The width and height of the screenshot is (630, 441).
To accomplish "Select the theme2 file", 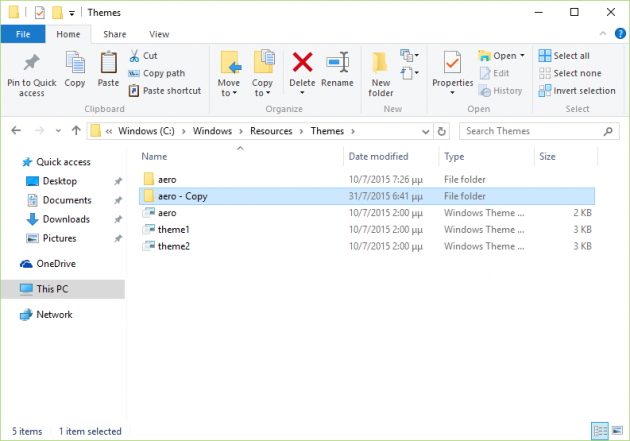I will pos(367,246).
